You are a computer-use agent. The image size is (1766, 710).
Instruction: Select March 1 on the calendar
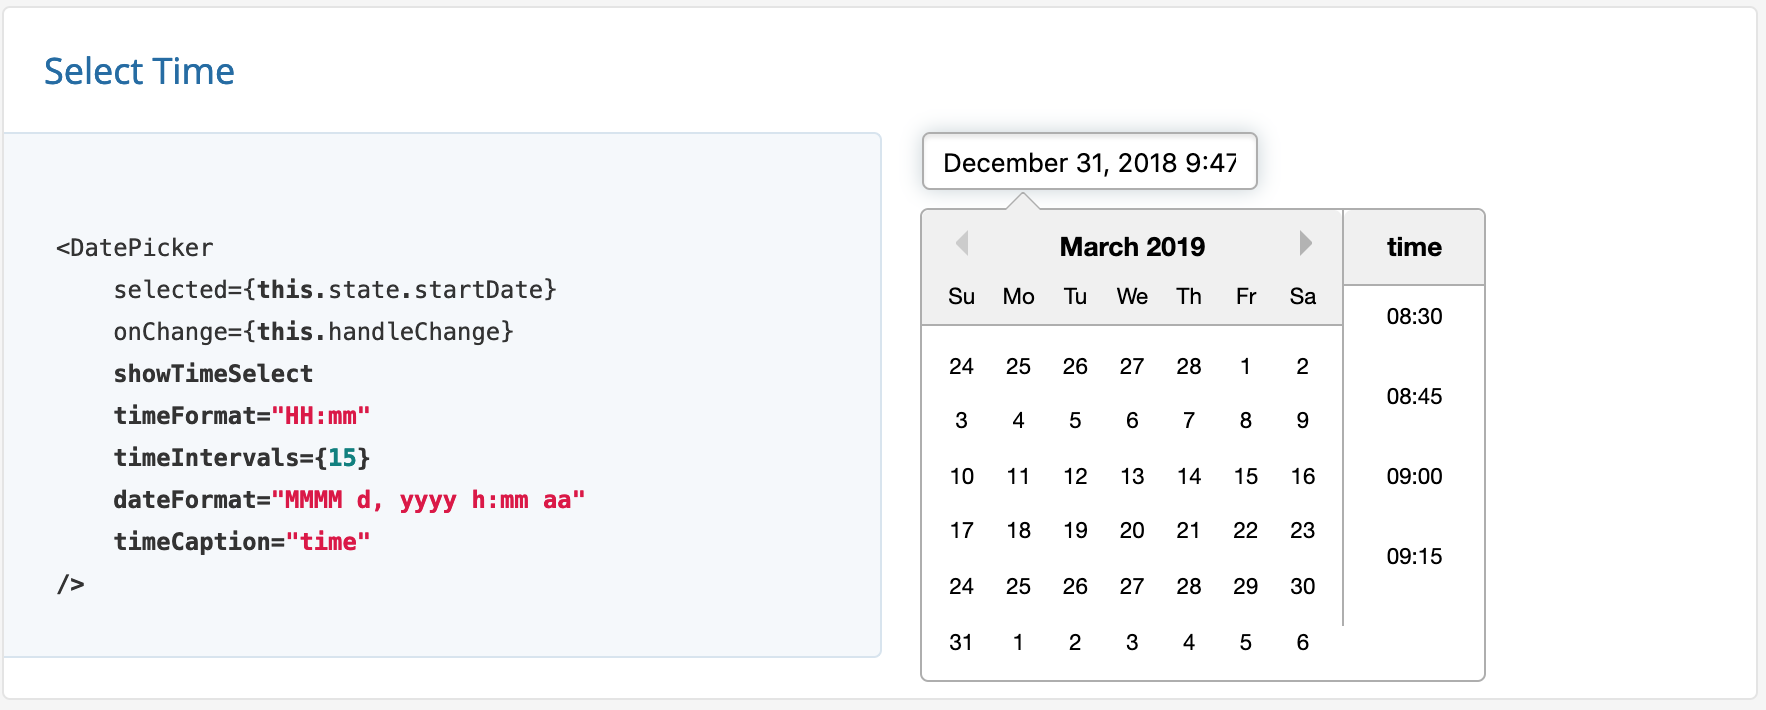click(x=1245, y=366)
